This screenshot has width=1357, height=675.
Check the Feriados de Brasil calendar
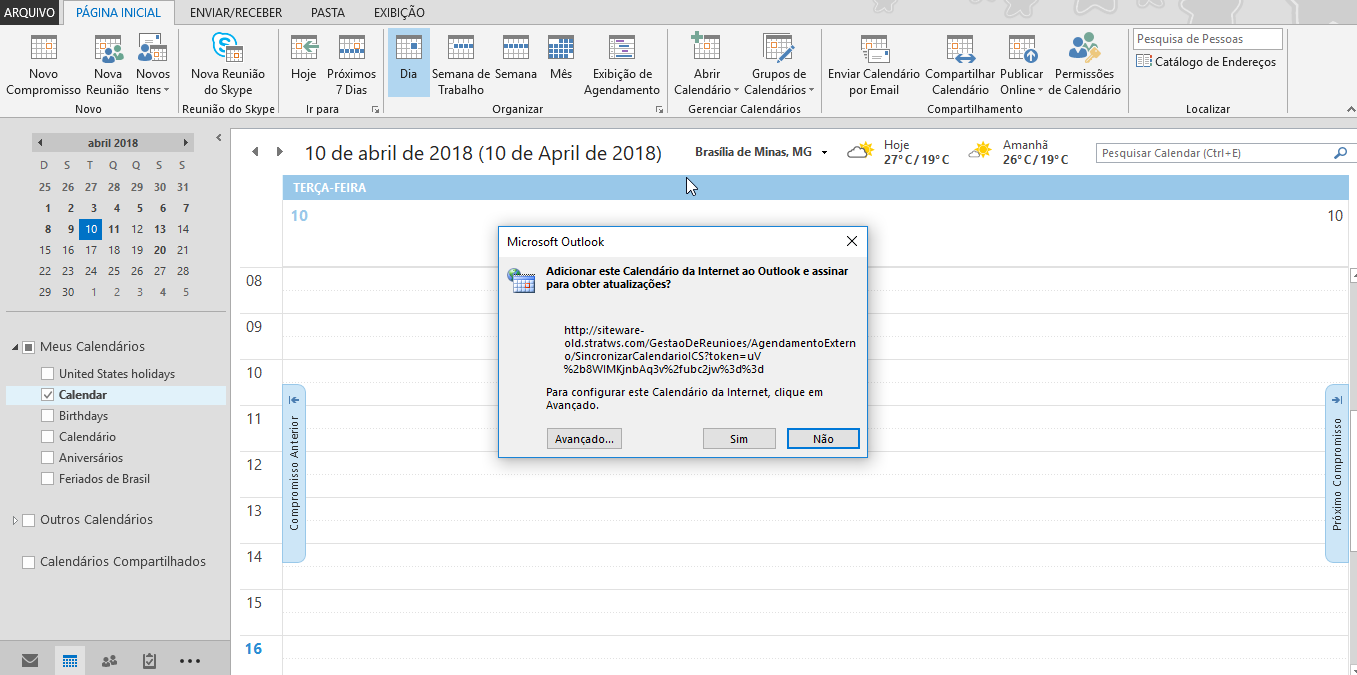[x=47, y=479]
